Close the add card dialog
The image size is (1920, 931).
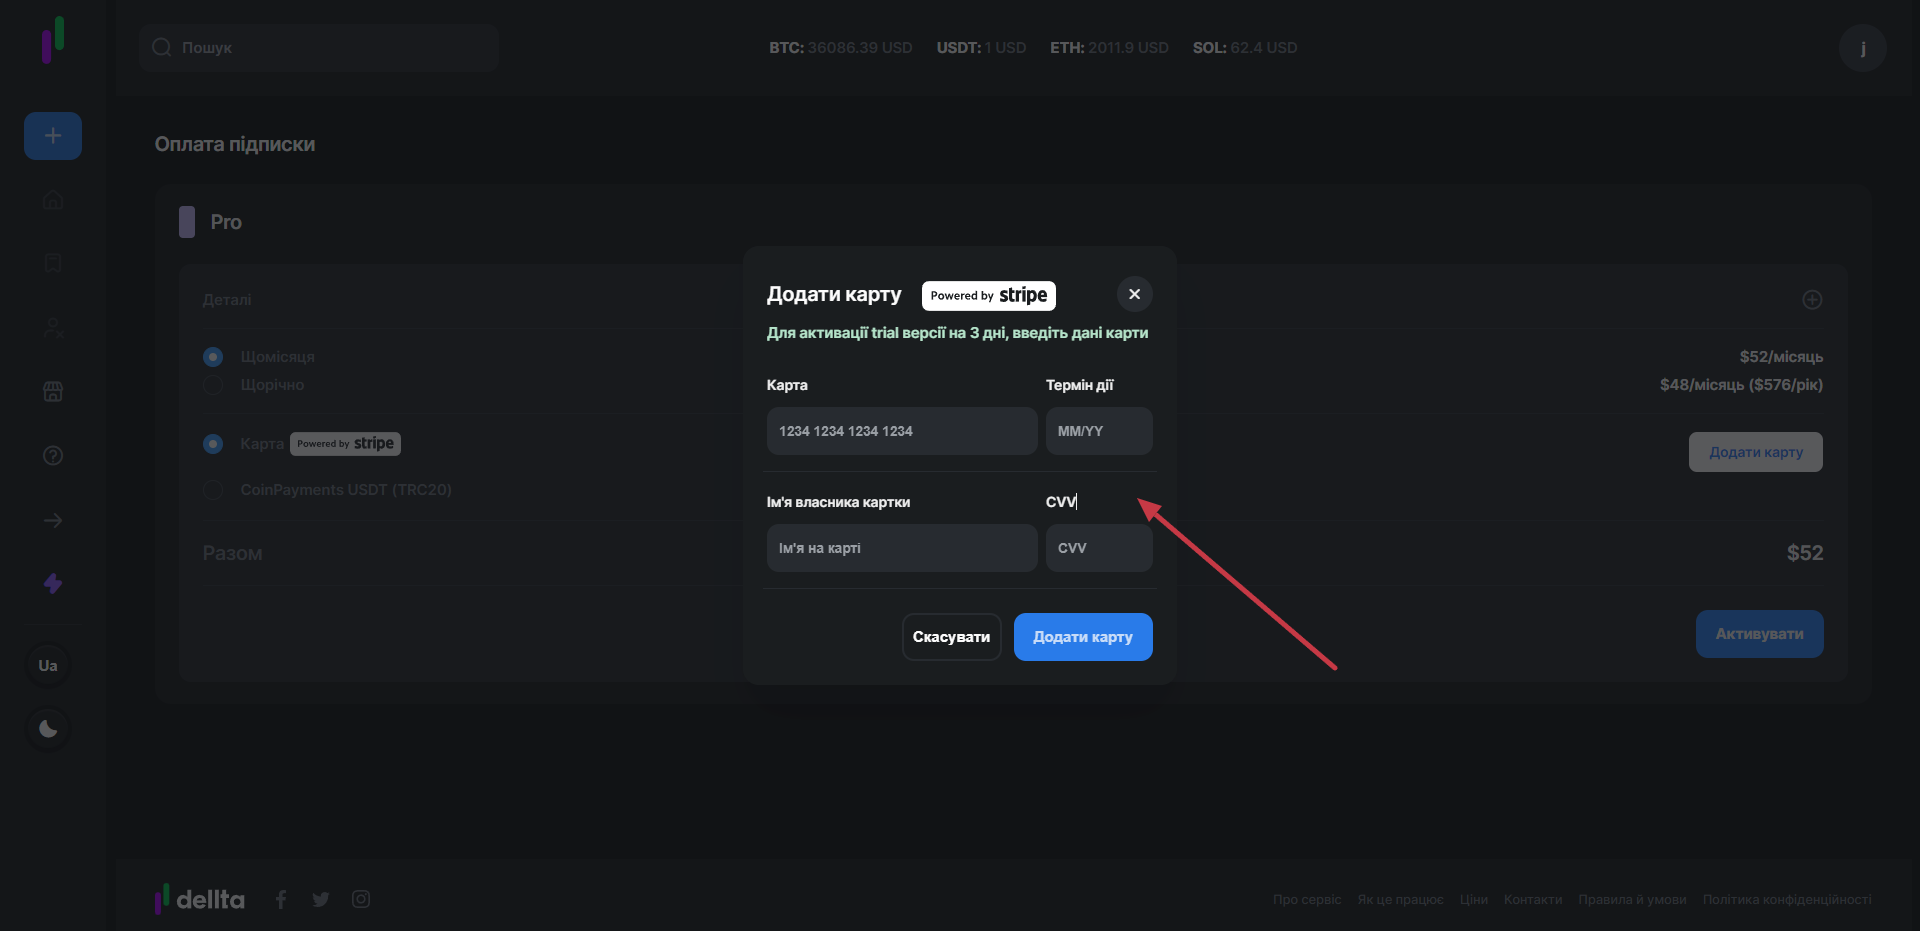pos(1134,295)
